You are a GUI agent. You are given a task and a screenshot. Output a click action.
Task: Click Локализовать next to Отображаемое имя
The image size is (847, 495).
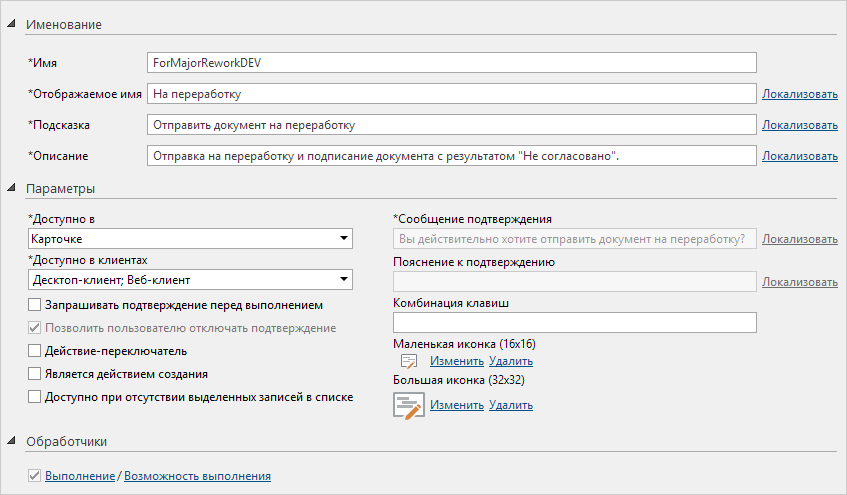[x=799, y=94]
